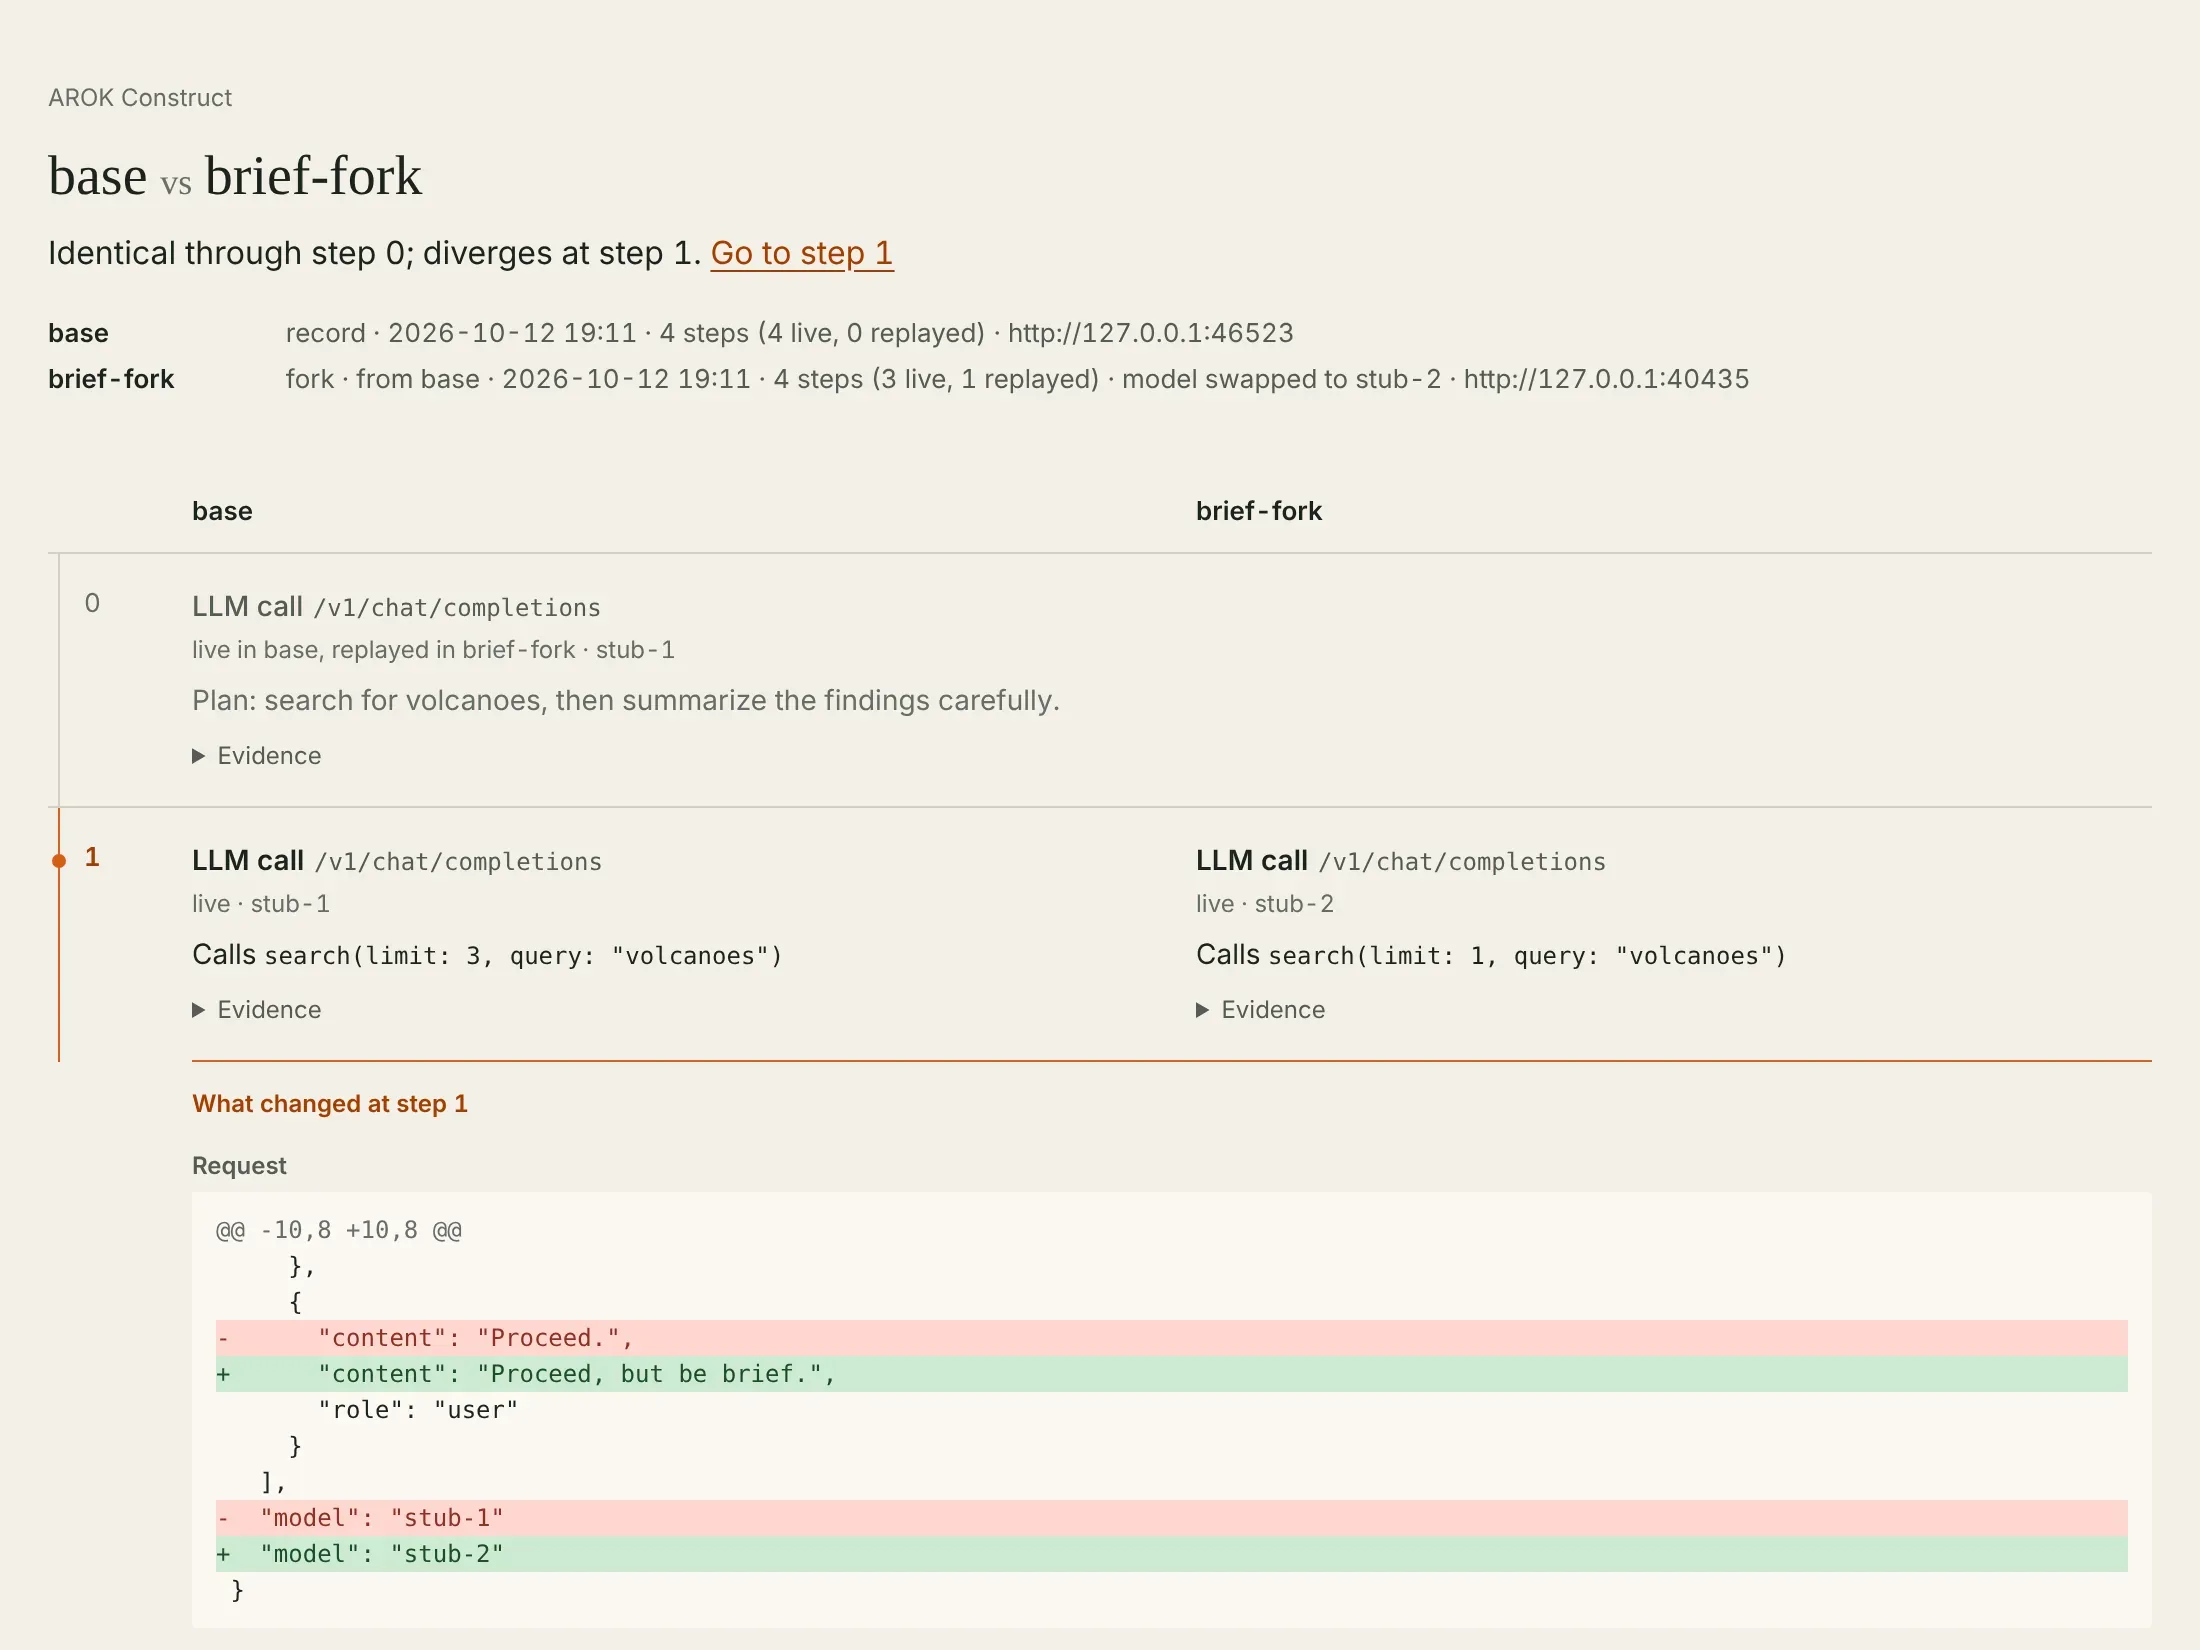
Task: Expand Evidence under brief-fork step 1
Action: tap(1261, 1010)
